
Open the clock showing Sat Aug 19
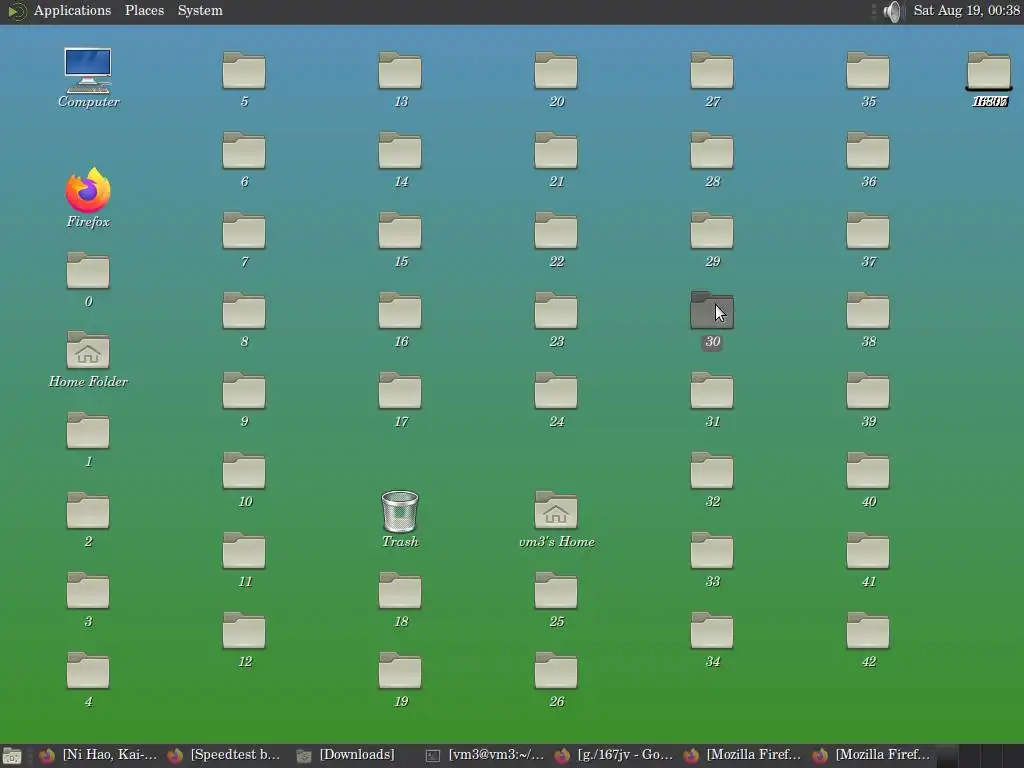(x=966, y=11)
